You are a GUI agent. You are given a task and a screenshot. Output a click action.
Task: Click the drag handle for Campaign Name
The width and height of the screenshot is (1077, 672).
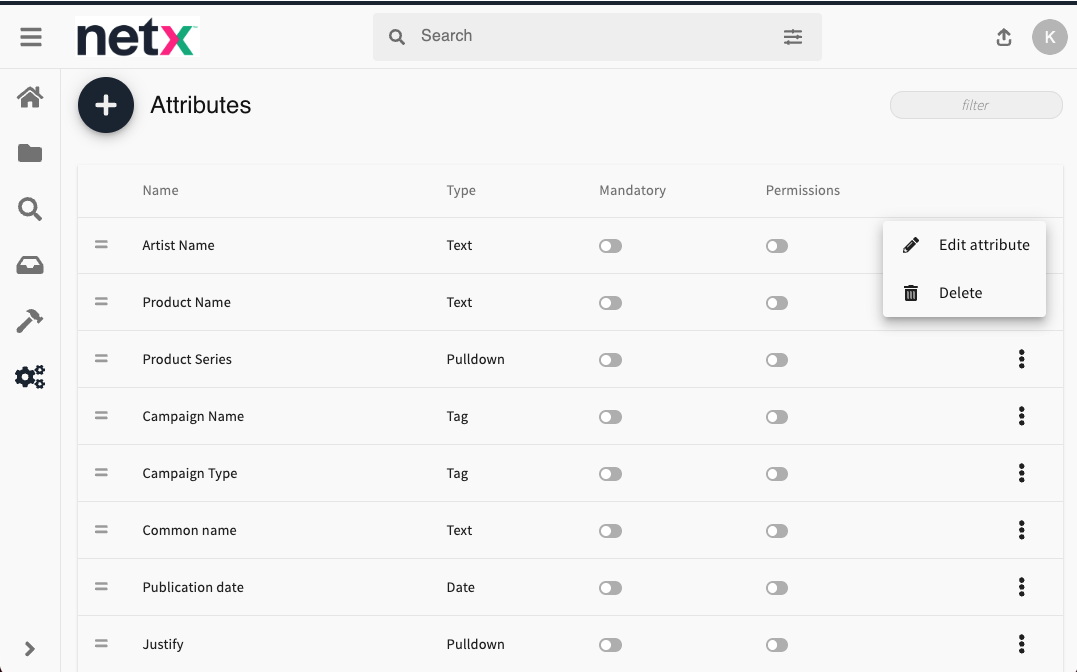point(101,416)
